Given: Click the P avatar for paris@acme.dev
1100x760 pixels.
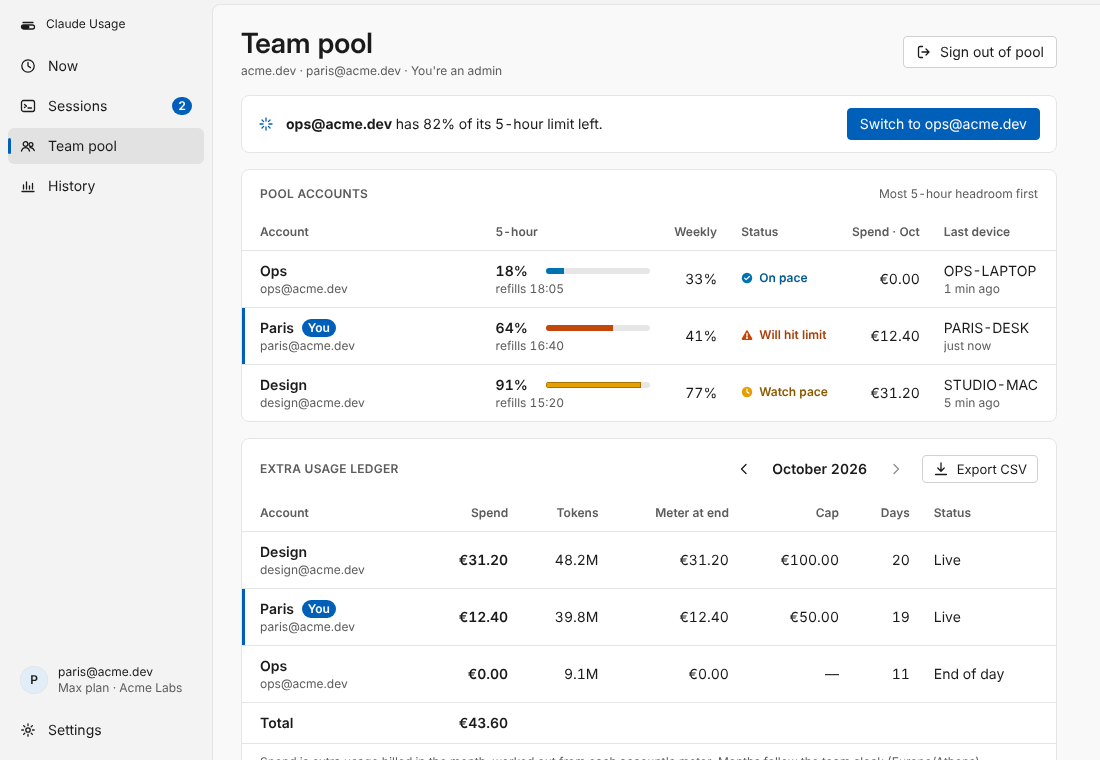Looking at the screenshot, I should 34,679.
